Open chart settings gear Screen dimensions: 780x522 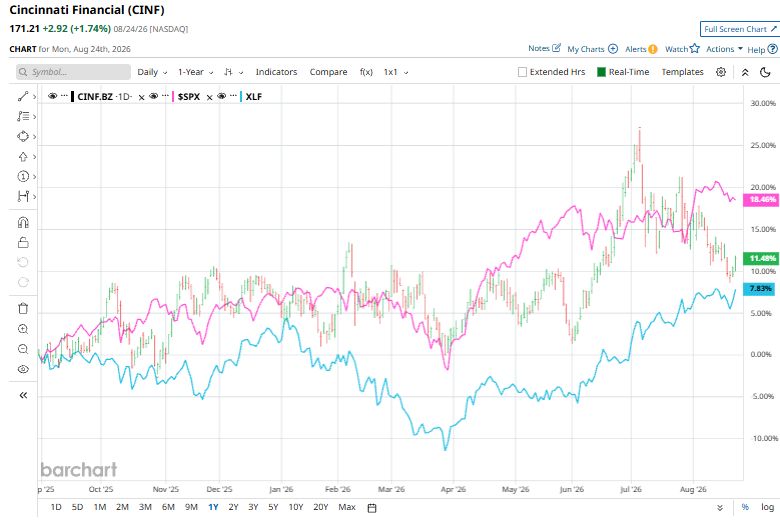point(721,72)
